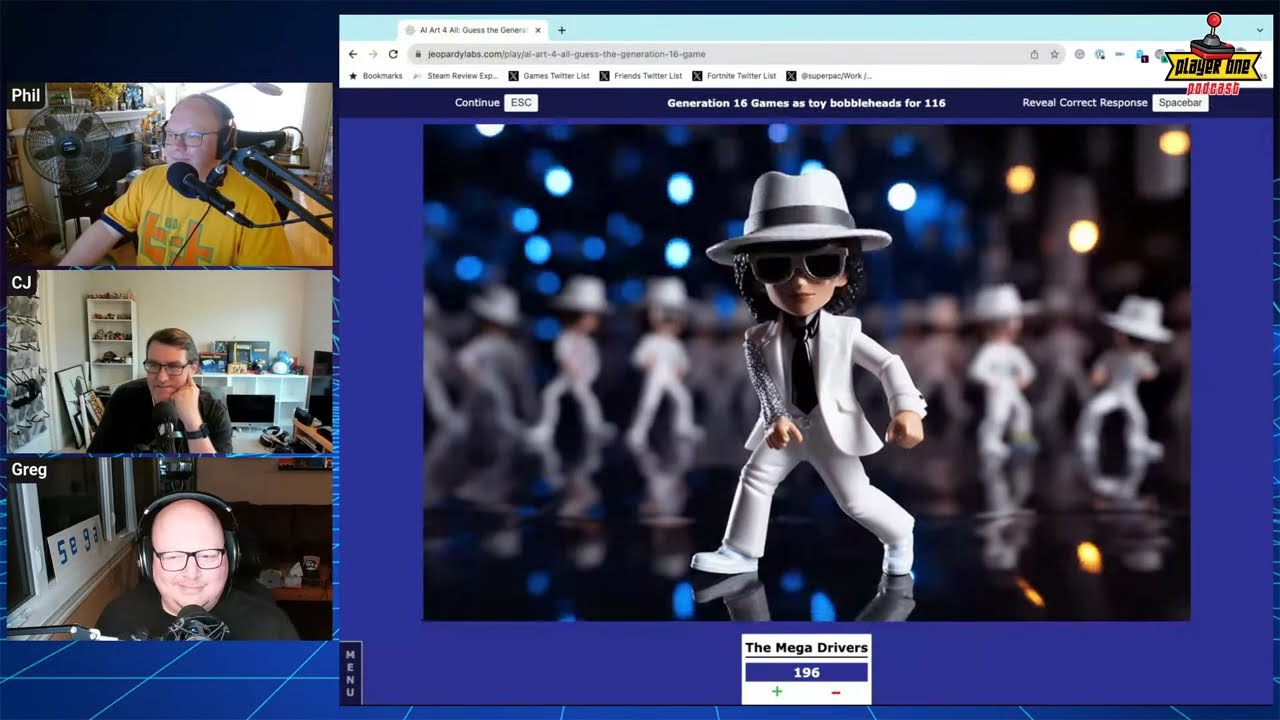Click the Spacebar reveal response button
Screen dimensions: 1280x720
click(1180, 102)
